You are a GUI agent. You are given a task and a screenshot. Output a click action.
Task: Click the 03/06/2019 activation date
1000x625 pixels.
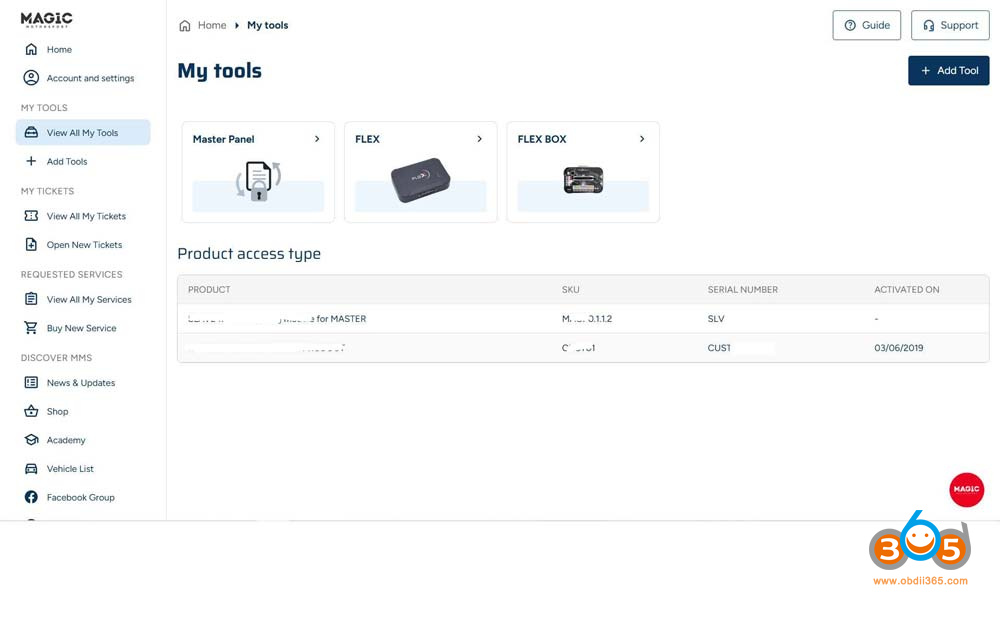click(899, 348)
